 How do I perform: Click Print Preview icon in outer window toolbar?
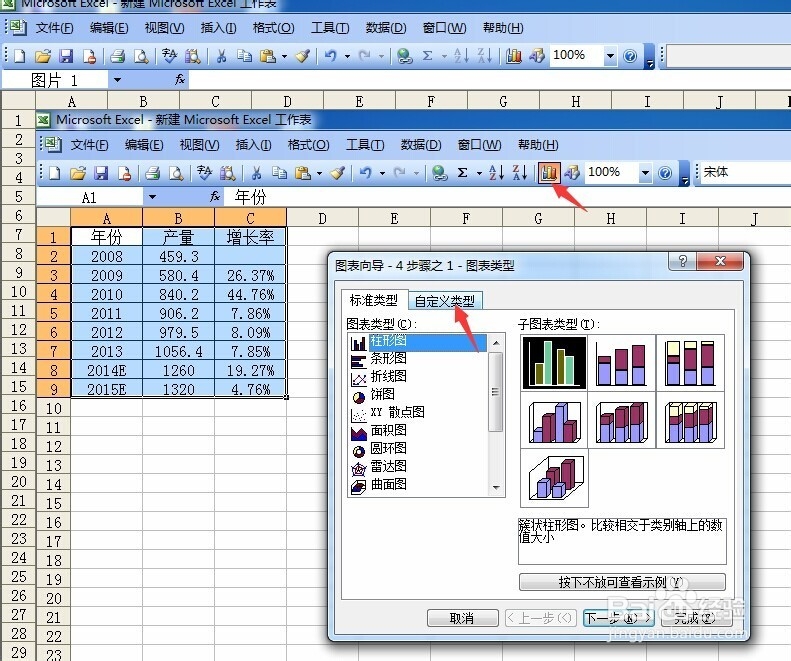[141, 56]
